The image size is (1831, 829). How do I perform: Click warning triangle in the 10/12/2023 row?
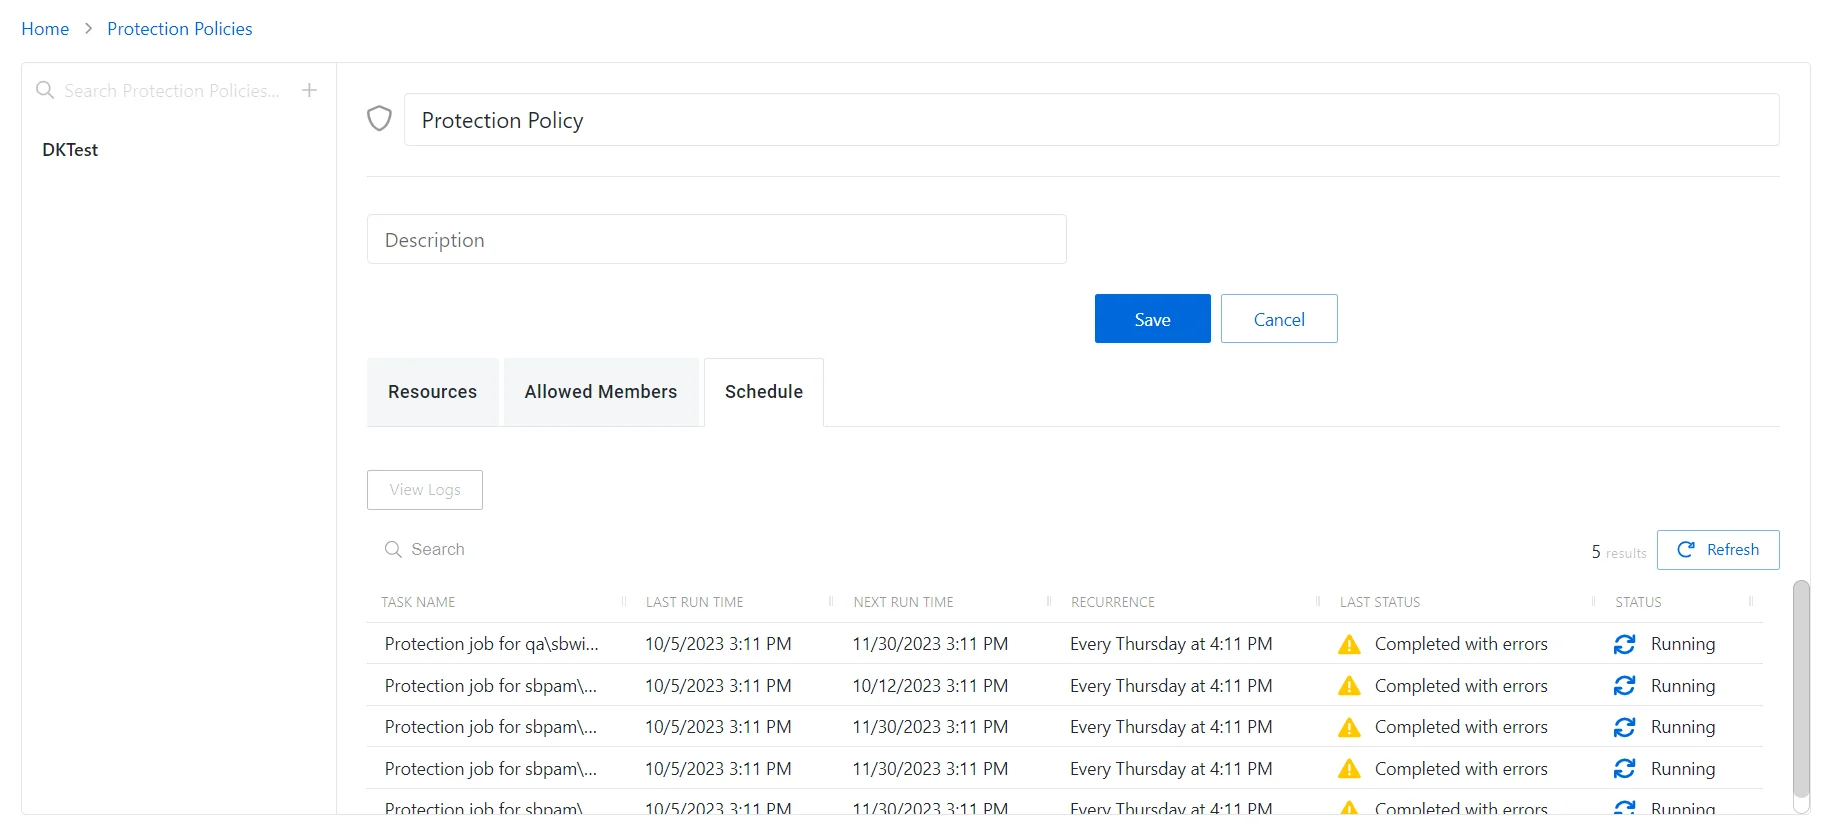click(1349, 686)
